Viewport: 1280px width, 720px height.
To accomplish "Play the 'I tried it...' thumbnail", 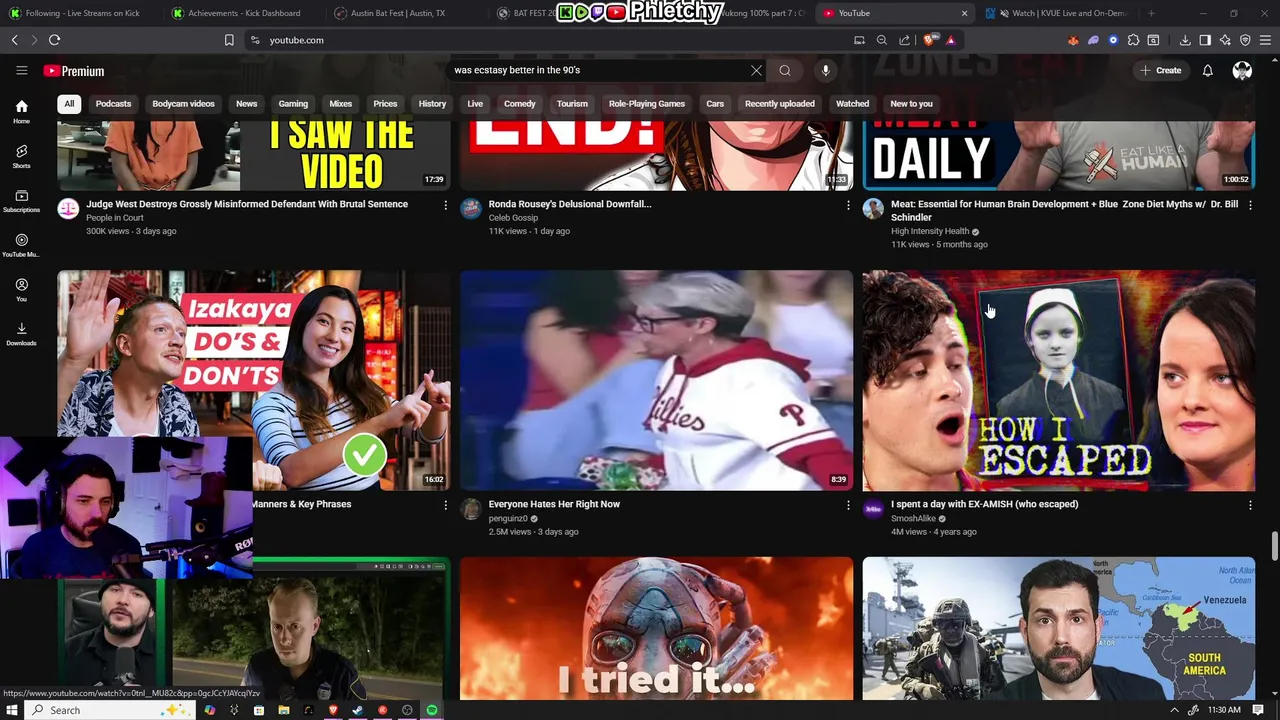I will [656, 628].
